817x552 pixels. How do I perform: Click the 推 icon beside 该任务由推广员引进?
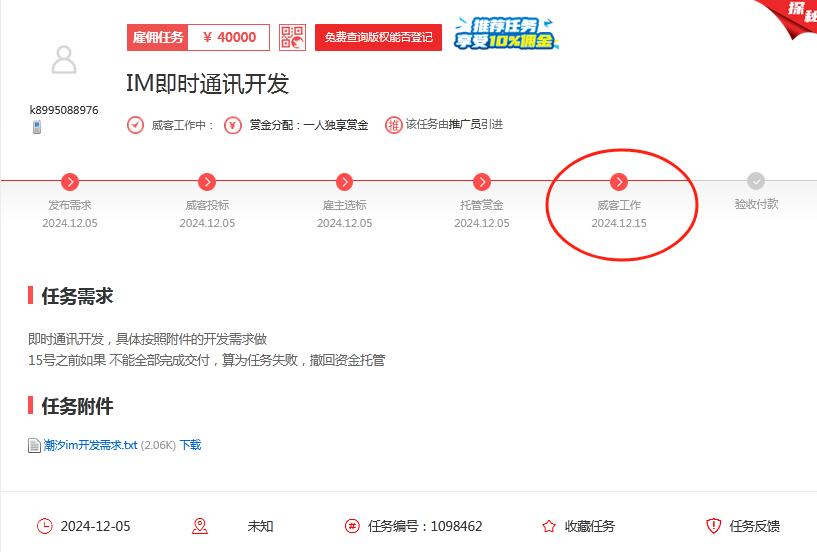pyautogui.click(x=393, y=125)
